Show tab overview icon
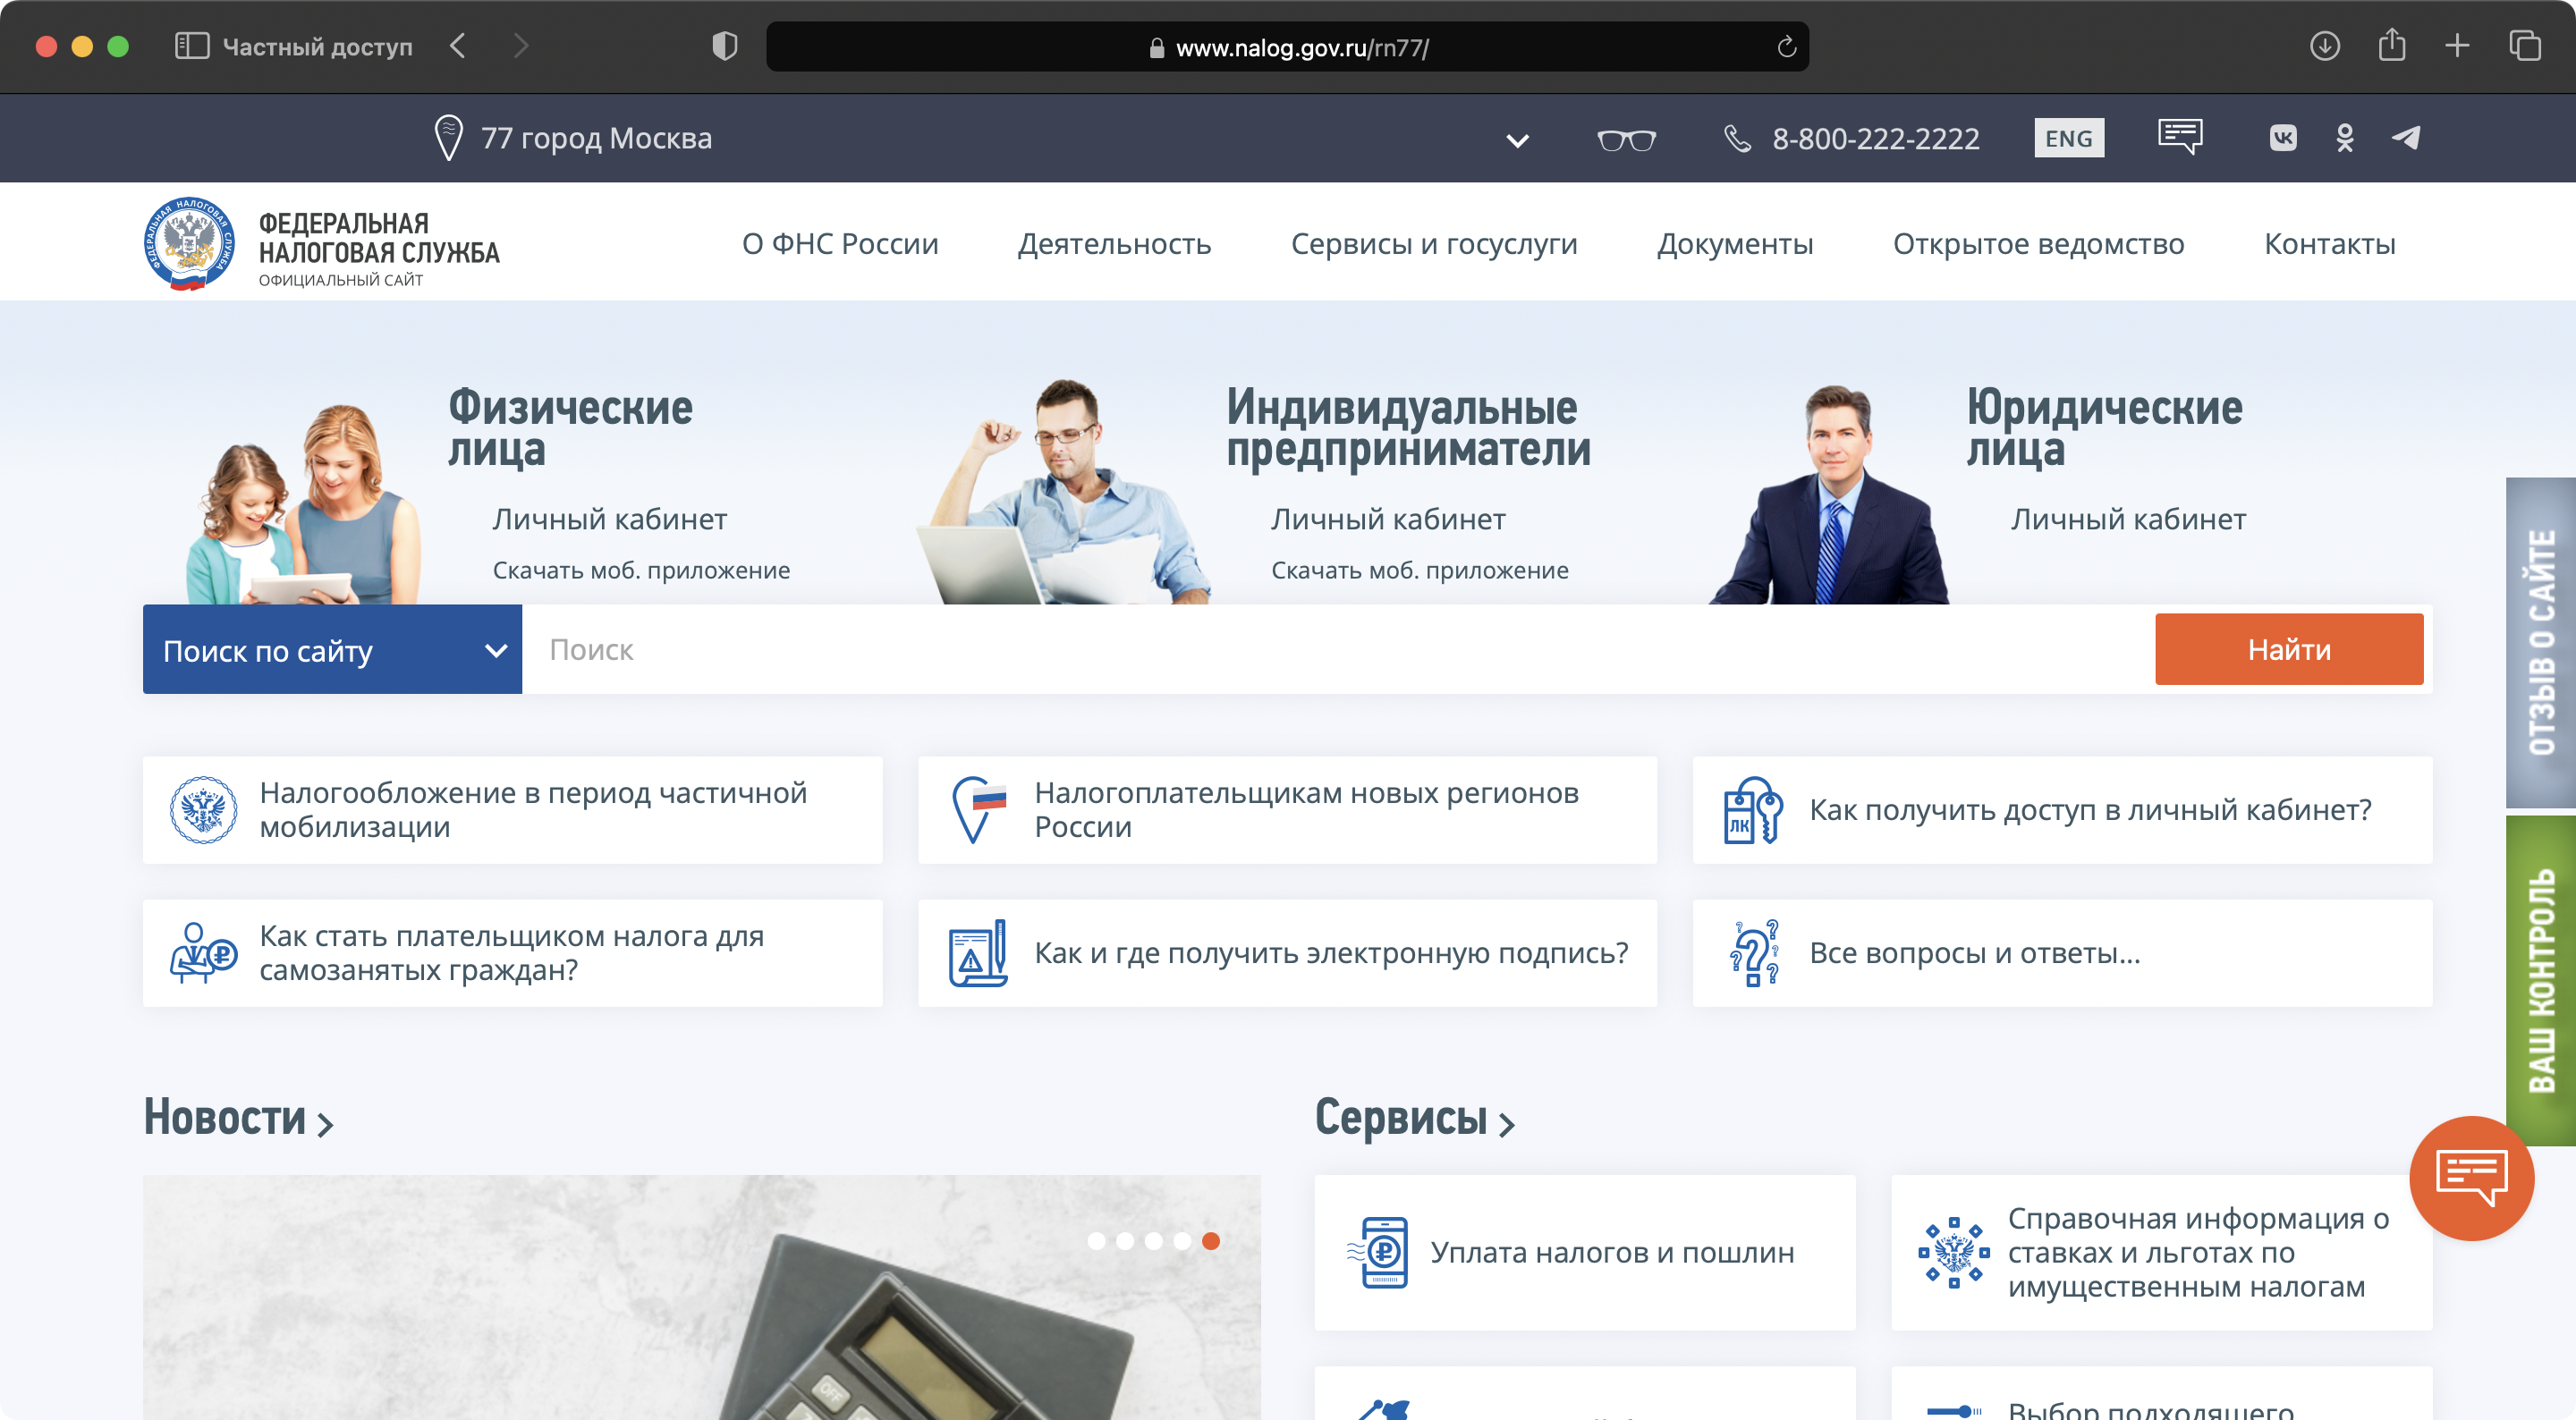 (x=2524, y=46)
